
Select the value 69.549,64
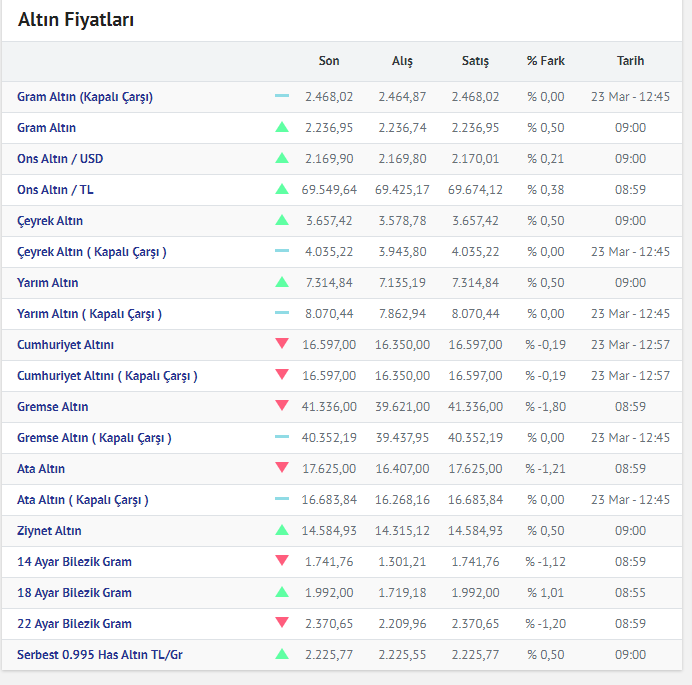(x=329, y=190)
